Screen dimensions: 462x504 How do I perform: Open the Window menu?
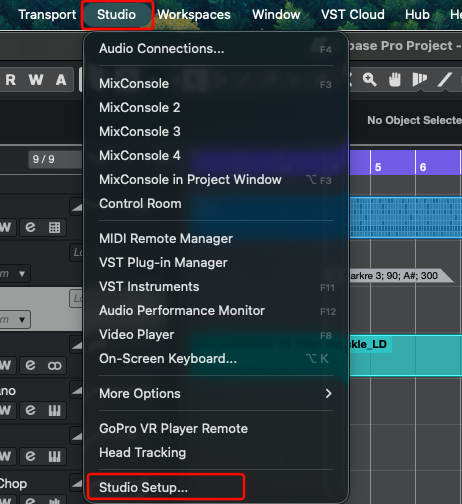[x=276, y=15]
